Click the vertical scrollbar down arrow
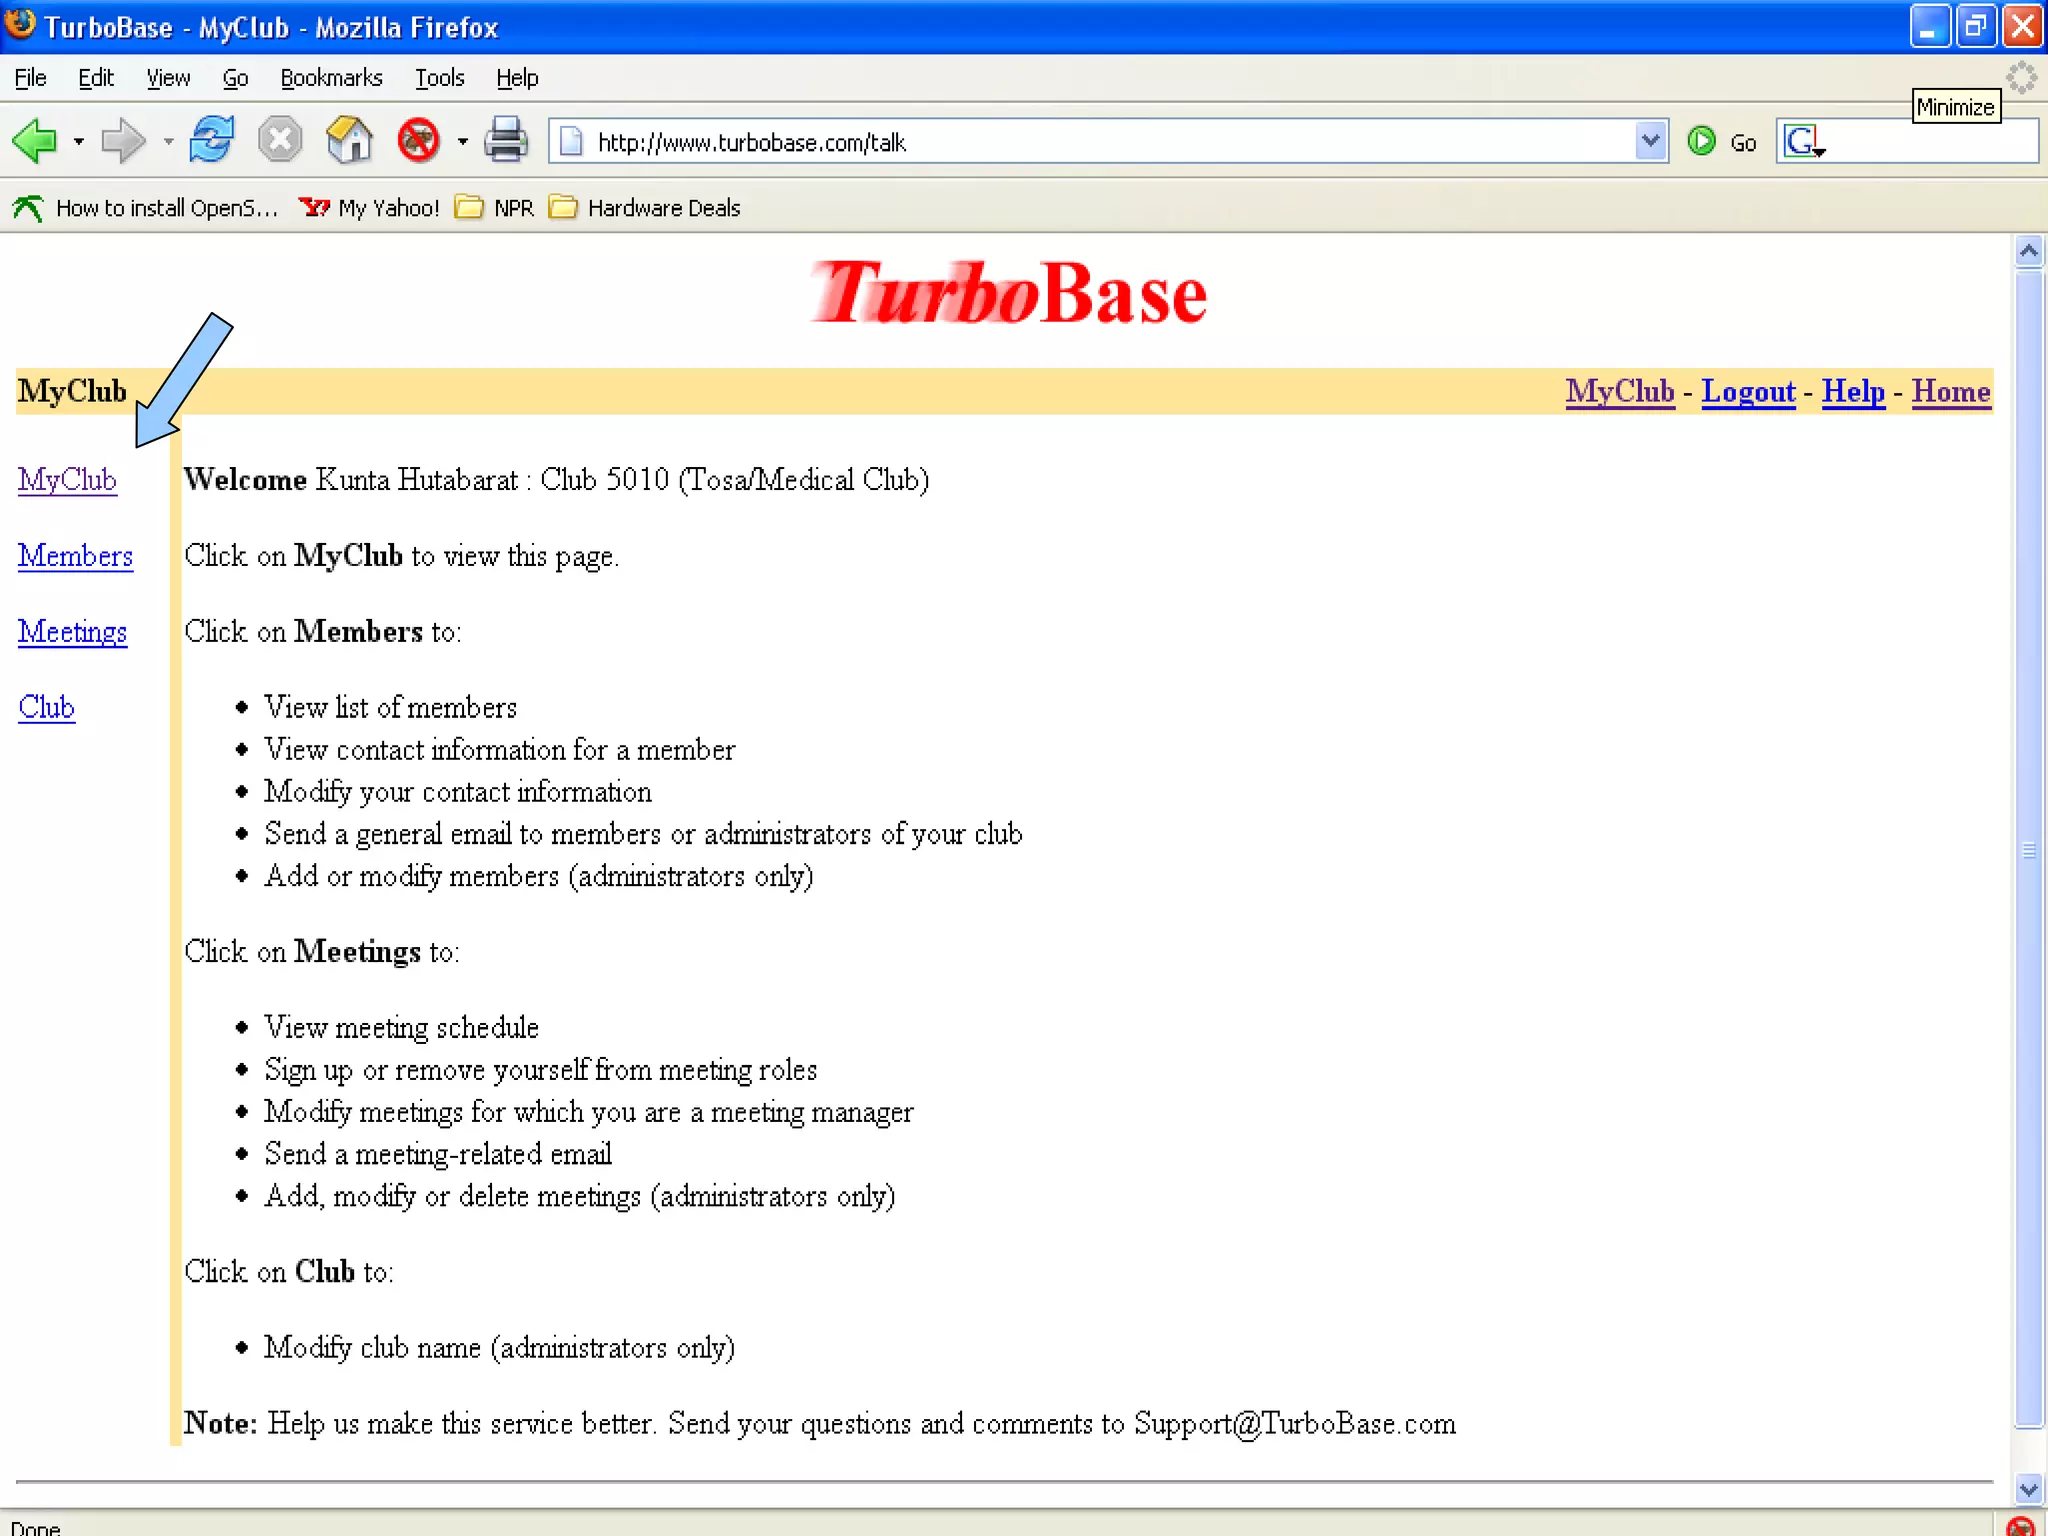 [x=2028, y=1489]
